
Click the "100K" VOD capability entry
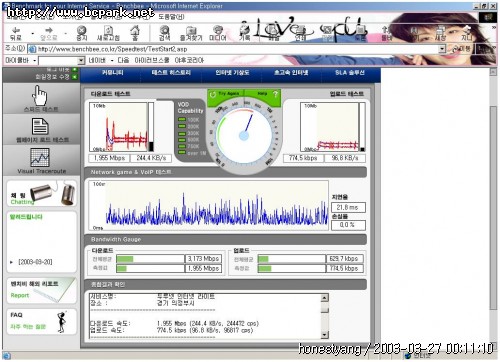(189, 120)
